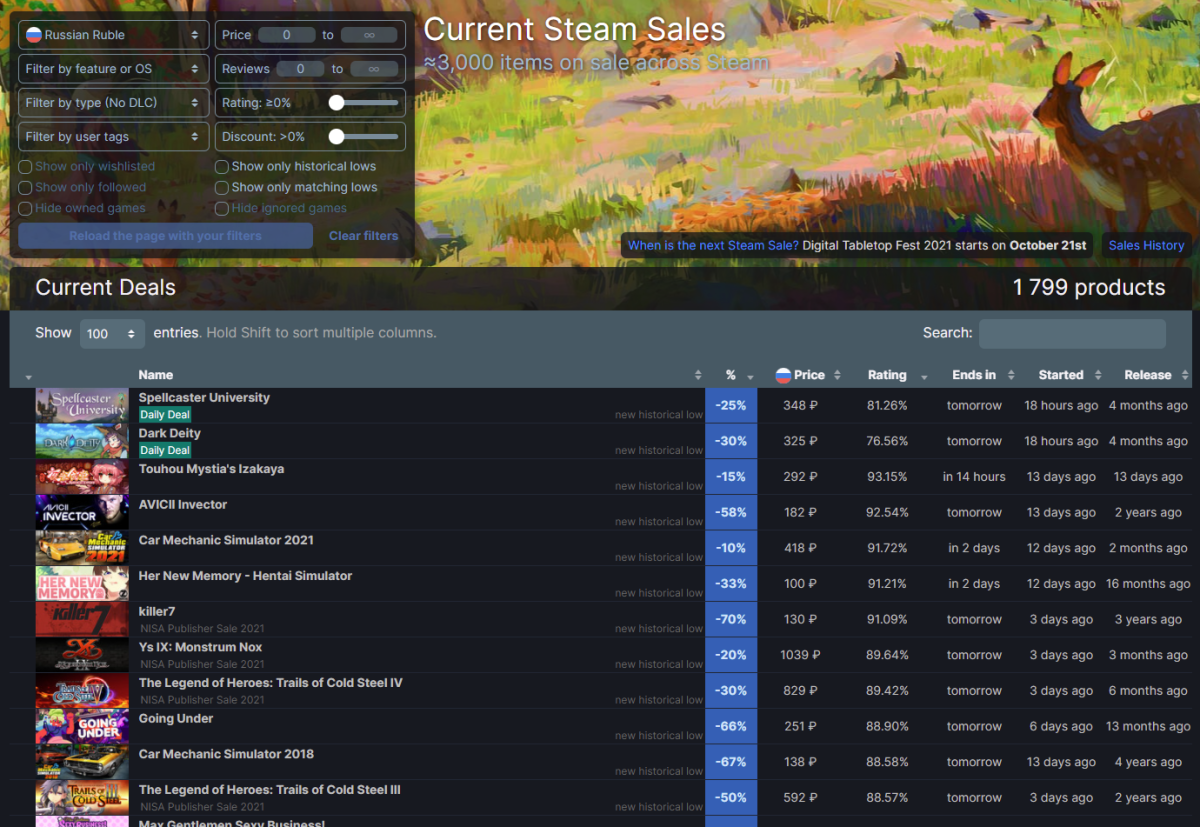This screenshot has width=1200, height=827.
Task: Open Car Mechanic Simulator 2018 link
Action: (x=226, y=754)
